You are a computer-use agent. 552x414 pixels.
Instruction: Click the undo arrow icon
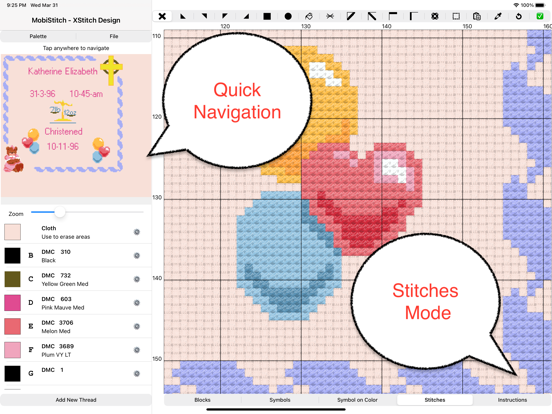(x=519, y=16)
